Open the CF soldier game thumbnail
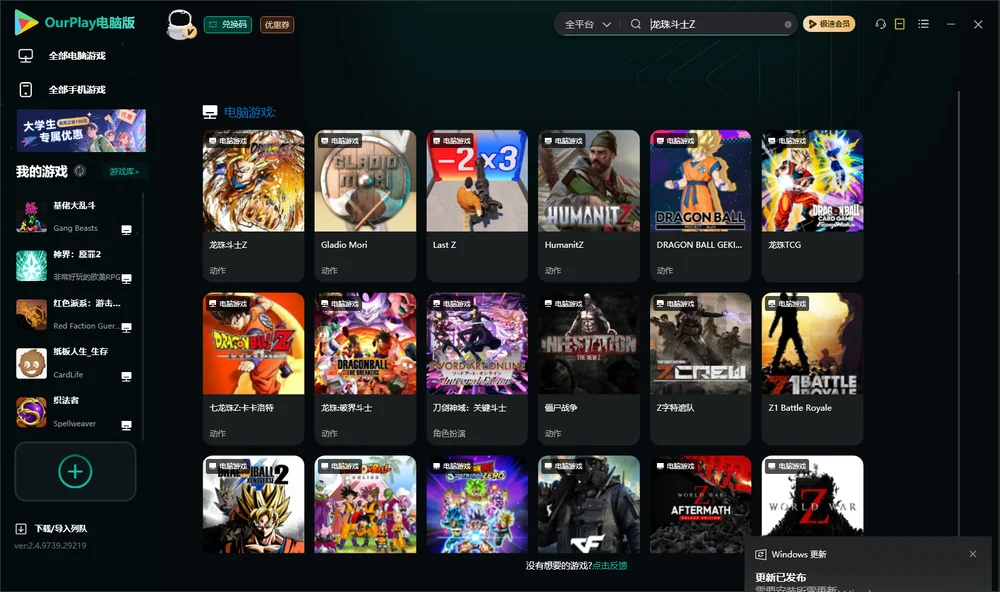This screenshot has height=592, width=1000. (x=589, y=504)
